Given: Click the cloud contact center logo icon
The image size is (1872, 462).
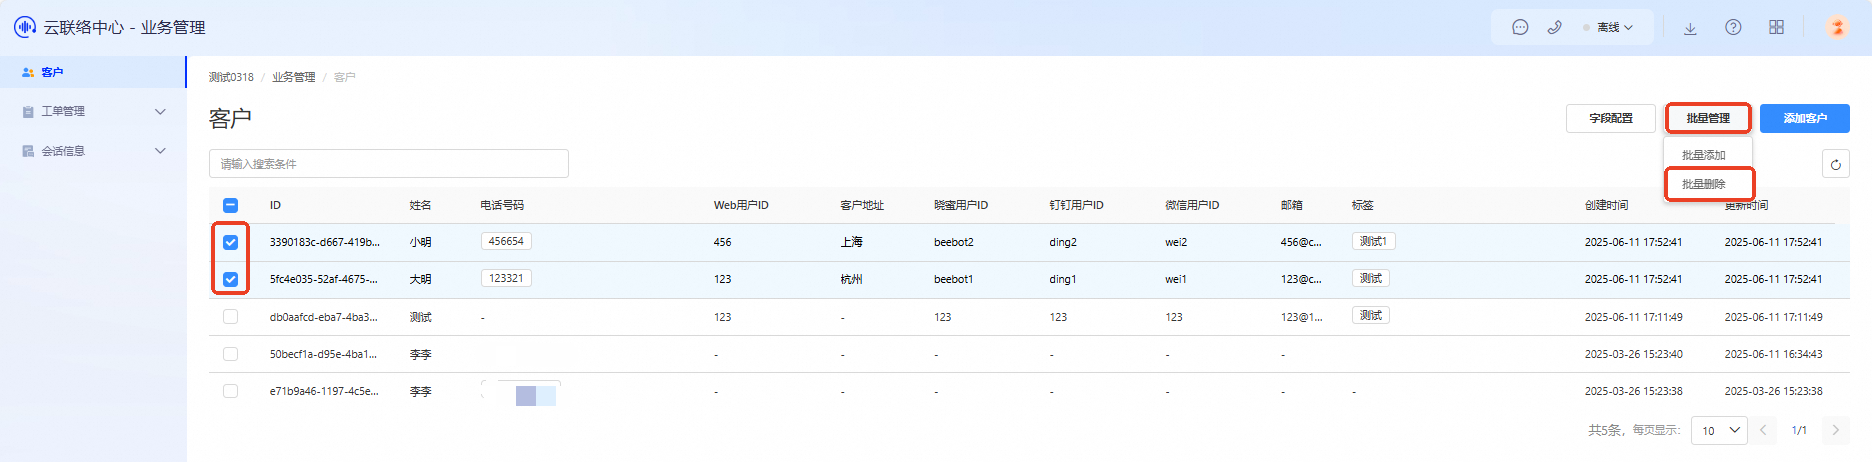Looking at the screenshot, I should [x=25, y=27].
